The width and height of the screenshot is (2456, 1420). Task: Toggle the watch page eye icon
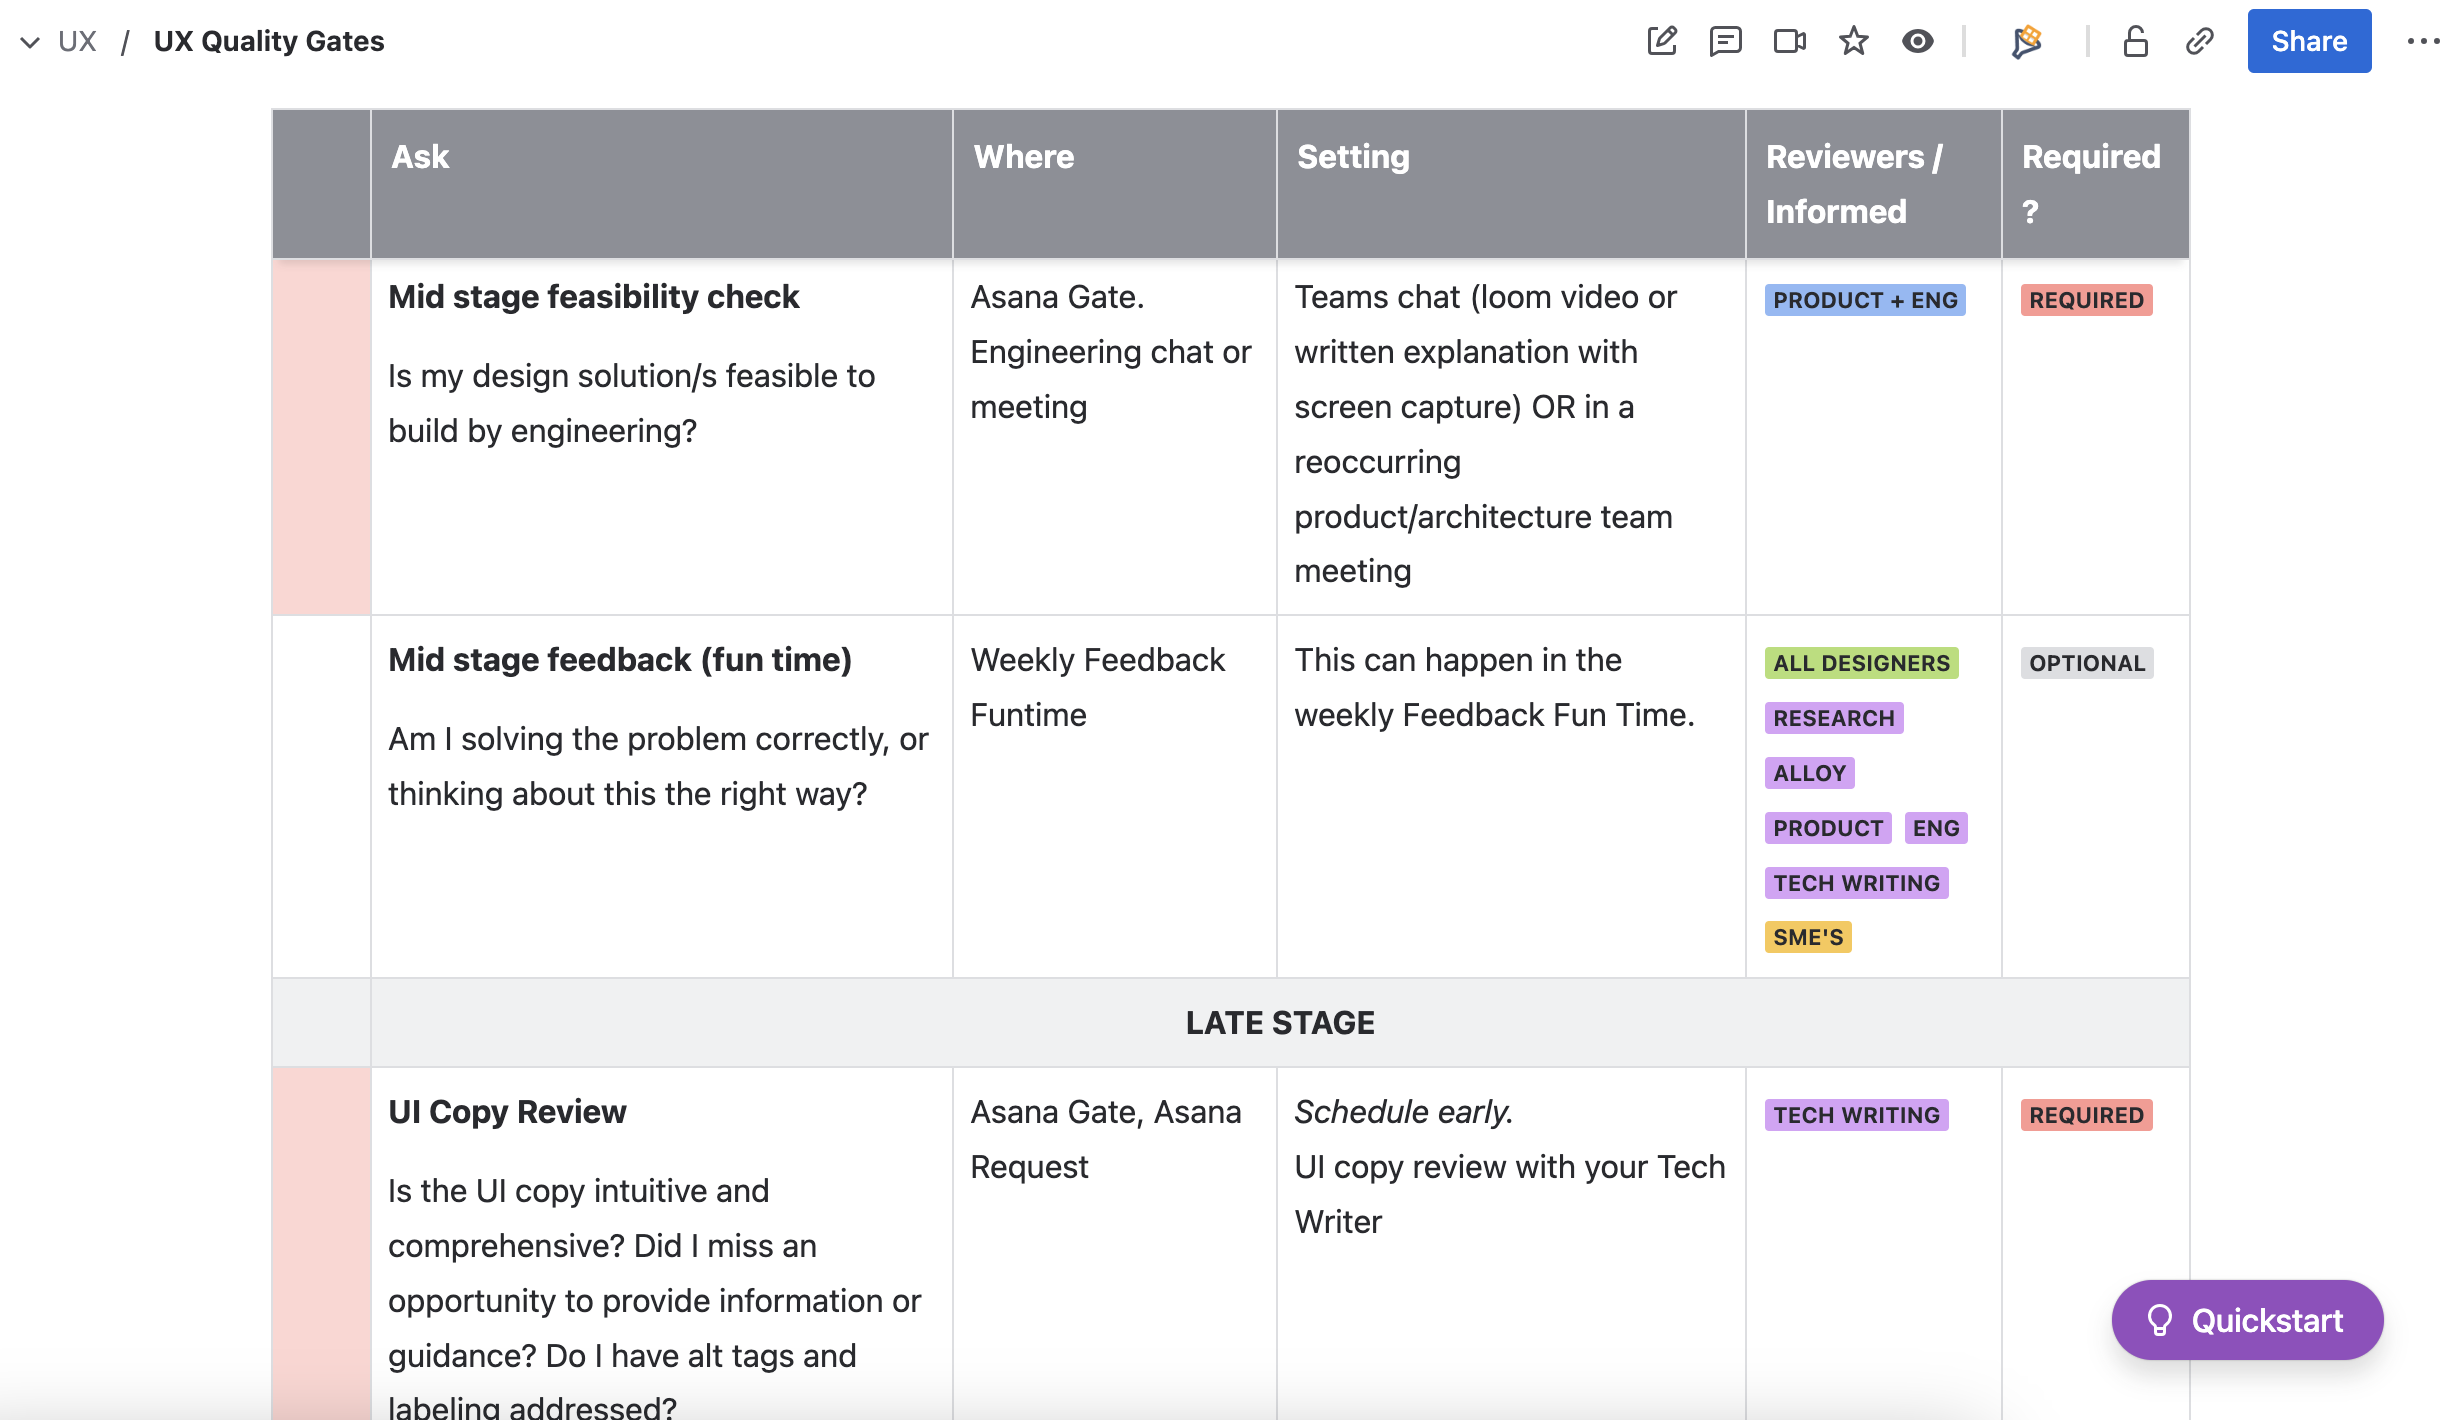point(1917,41)
